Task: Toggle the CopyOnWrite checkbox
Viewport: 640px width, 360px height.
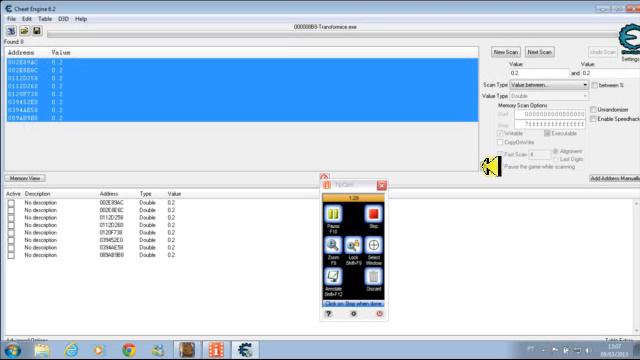Action: [x=500, y=142]
